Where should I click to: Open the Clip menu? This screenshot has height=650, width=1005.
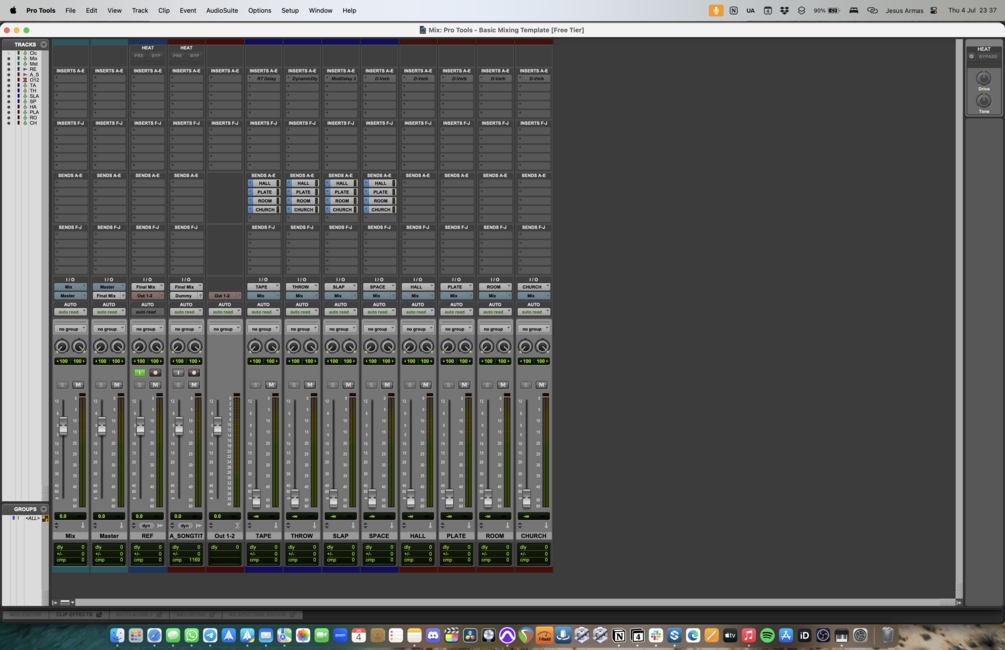[164, 10]
